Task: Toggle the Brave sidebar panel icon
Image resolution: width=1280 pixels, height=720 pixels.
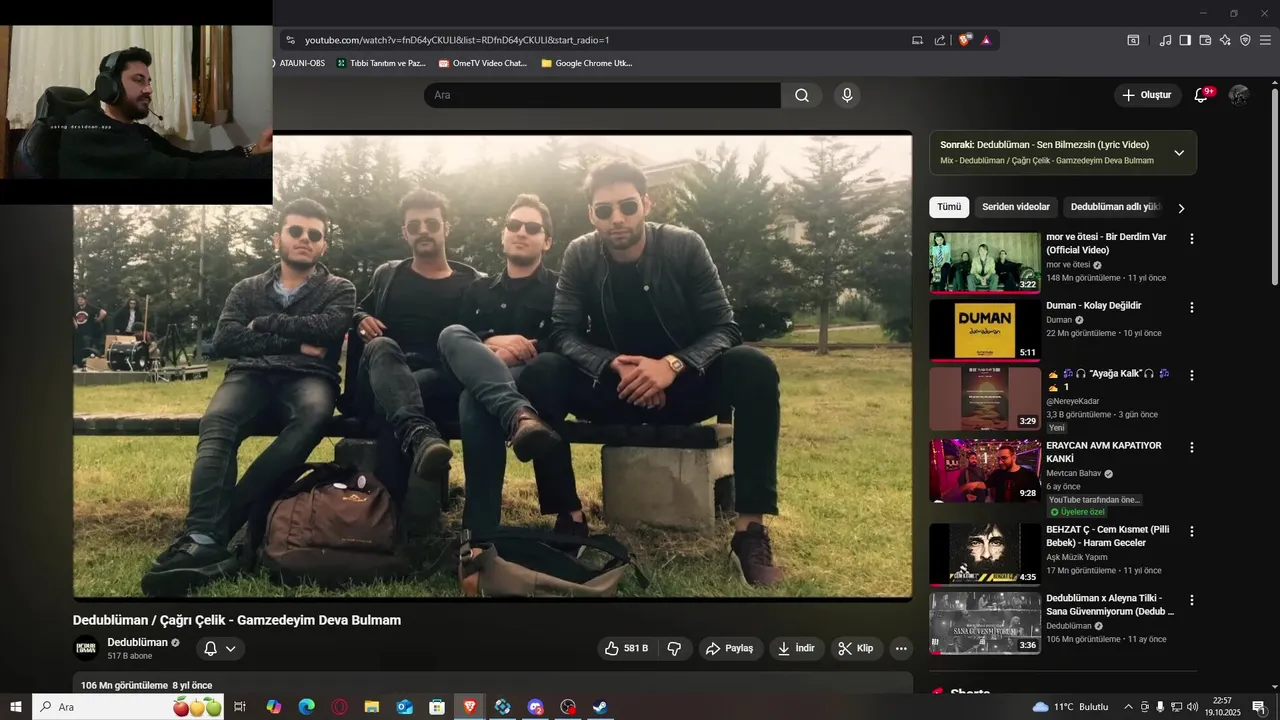Action: click(x=1185, y=40)
